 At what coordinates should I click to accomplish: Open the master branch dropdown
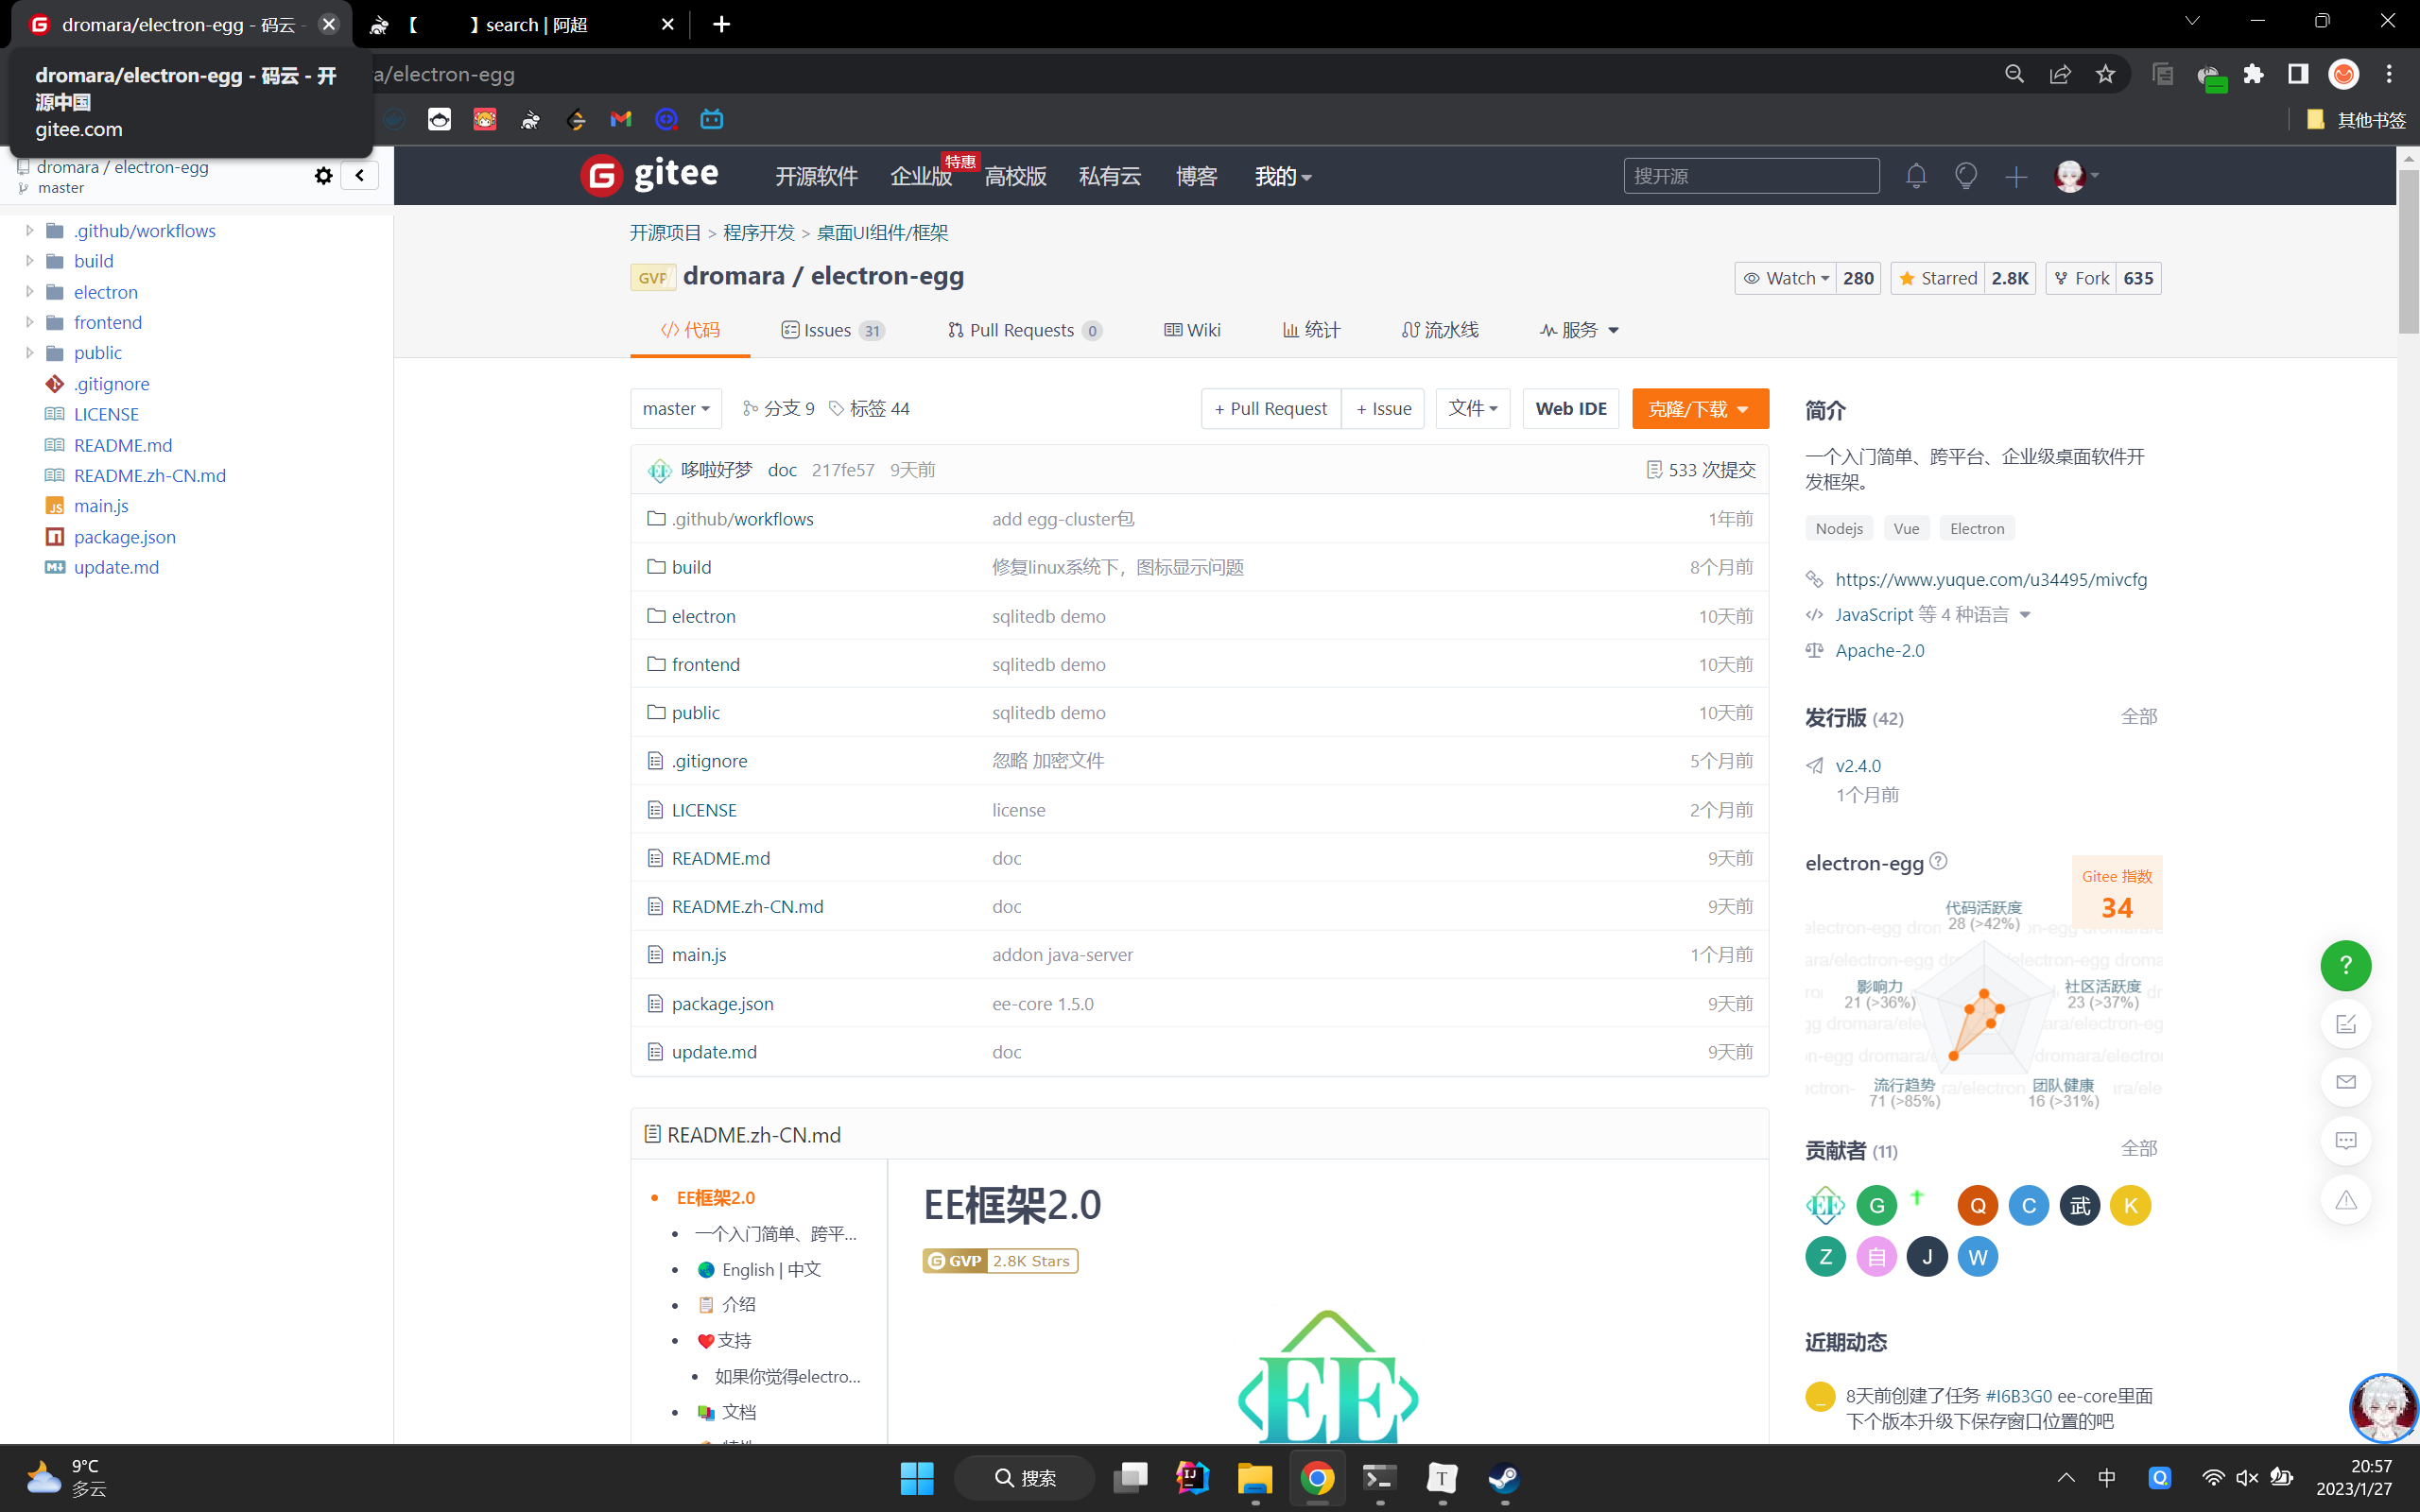pos(675,408)
